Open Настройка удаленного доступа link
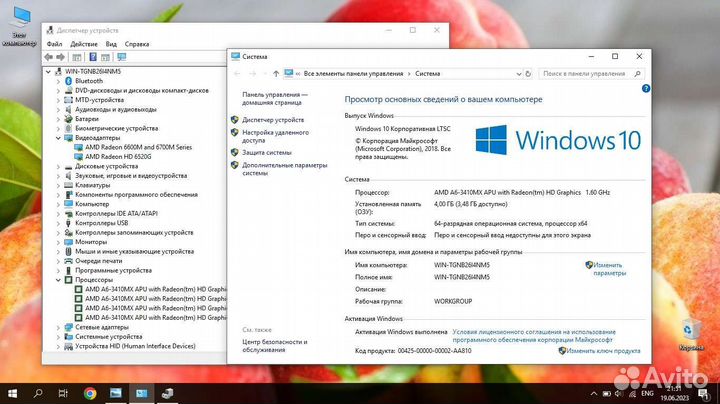The width and height of the screenshot is (720, 404). tap(276, 136)
